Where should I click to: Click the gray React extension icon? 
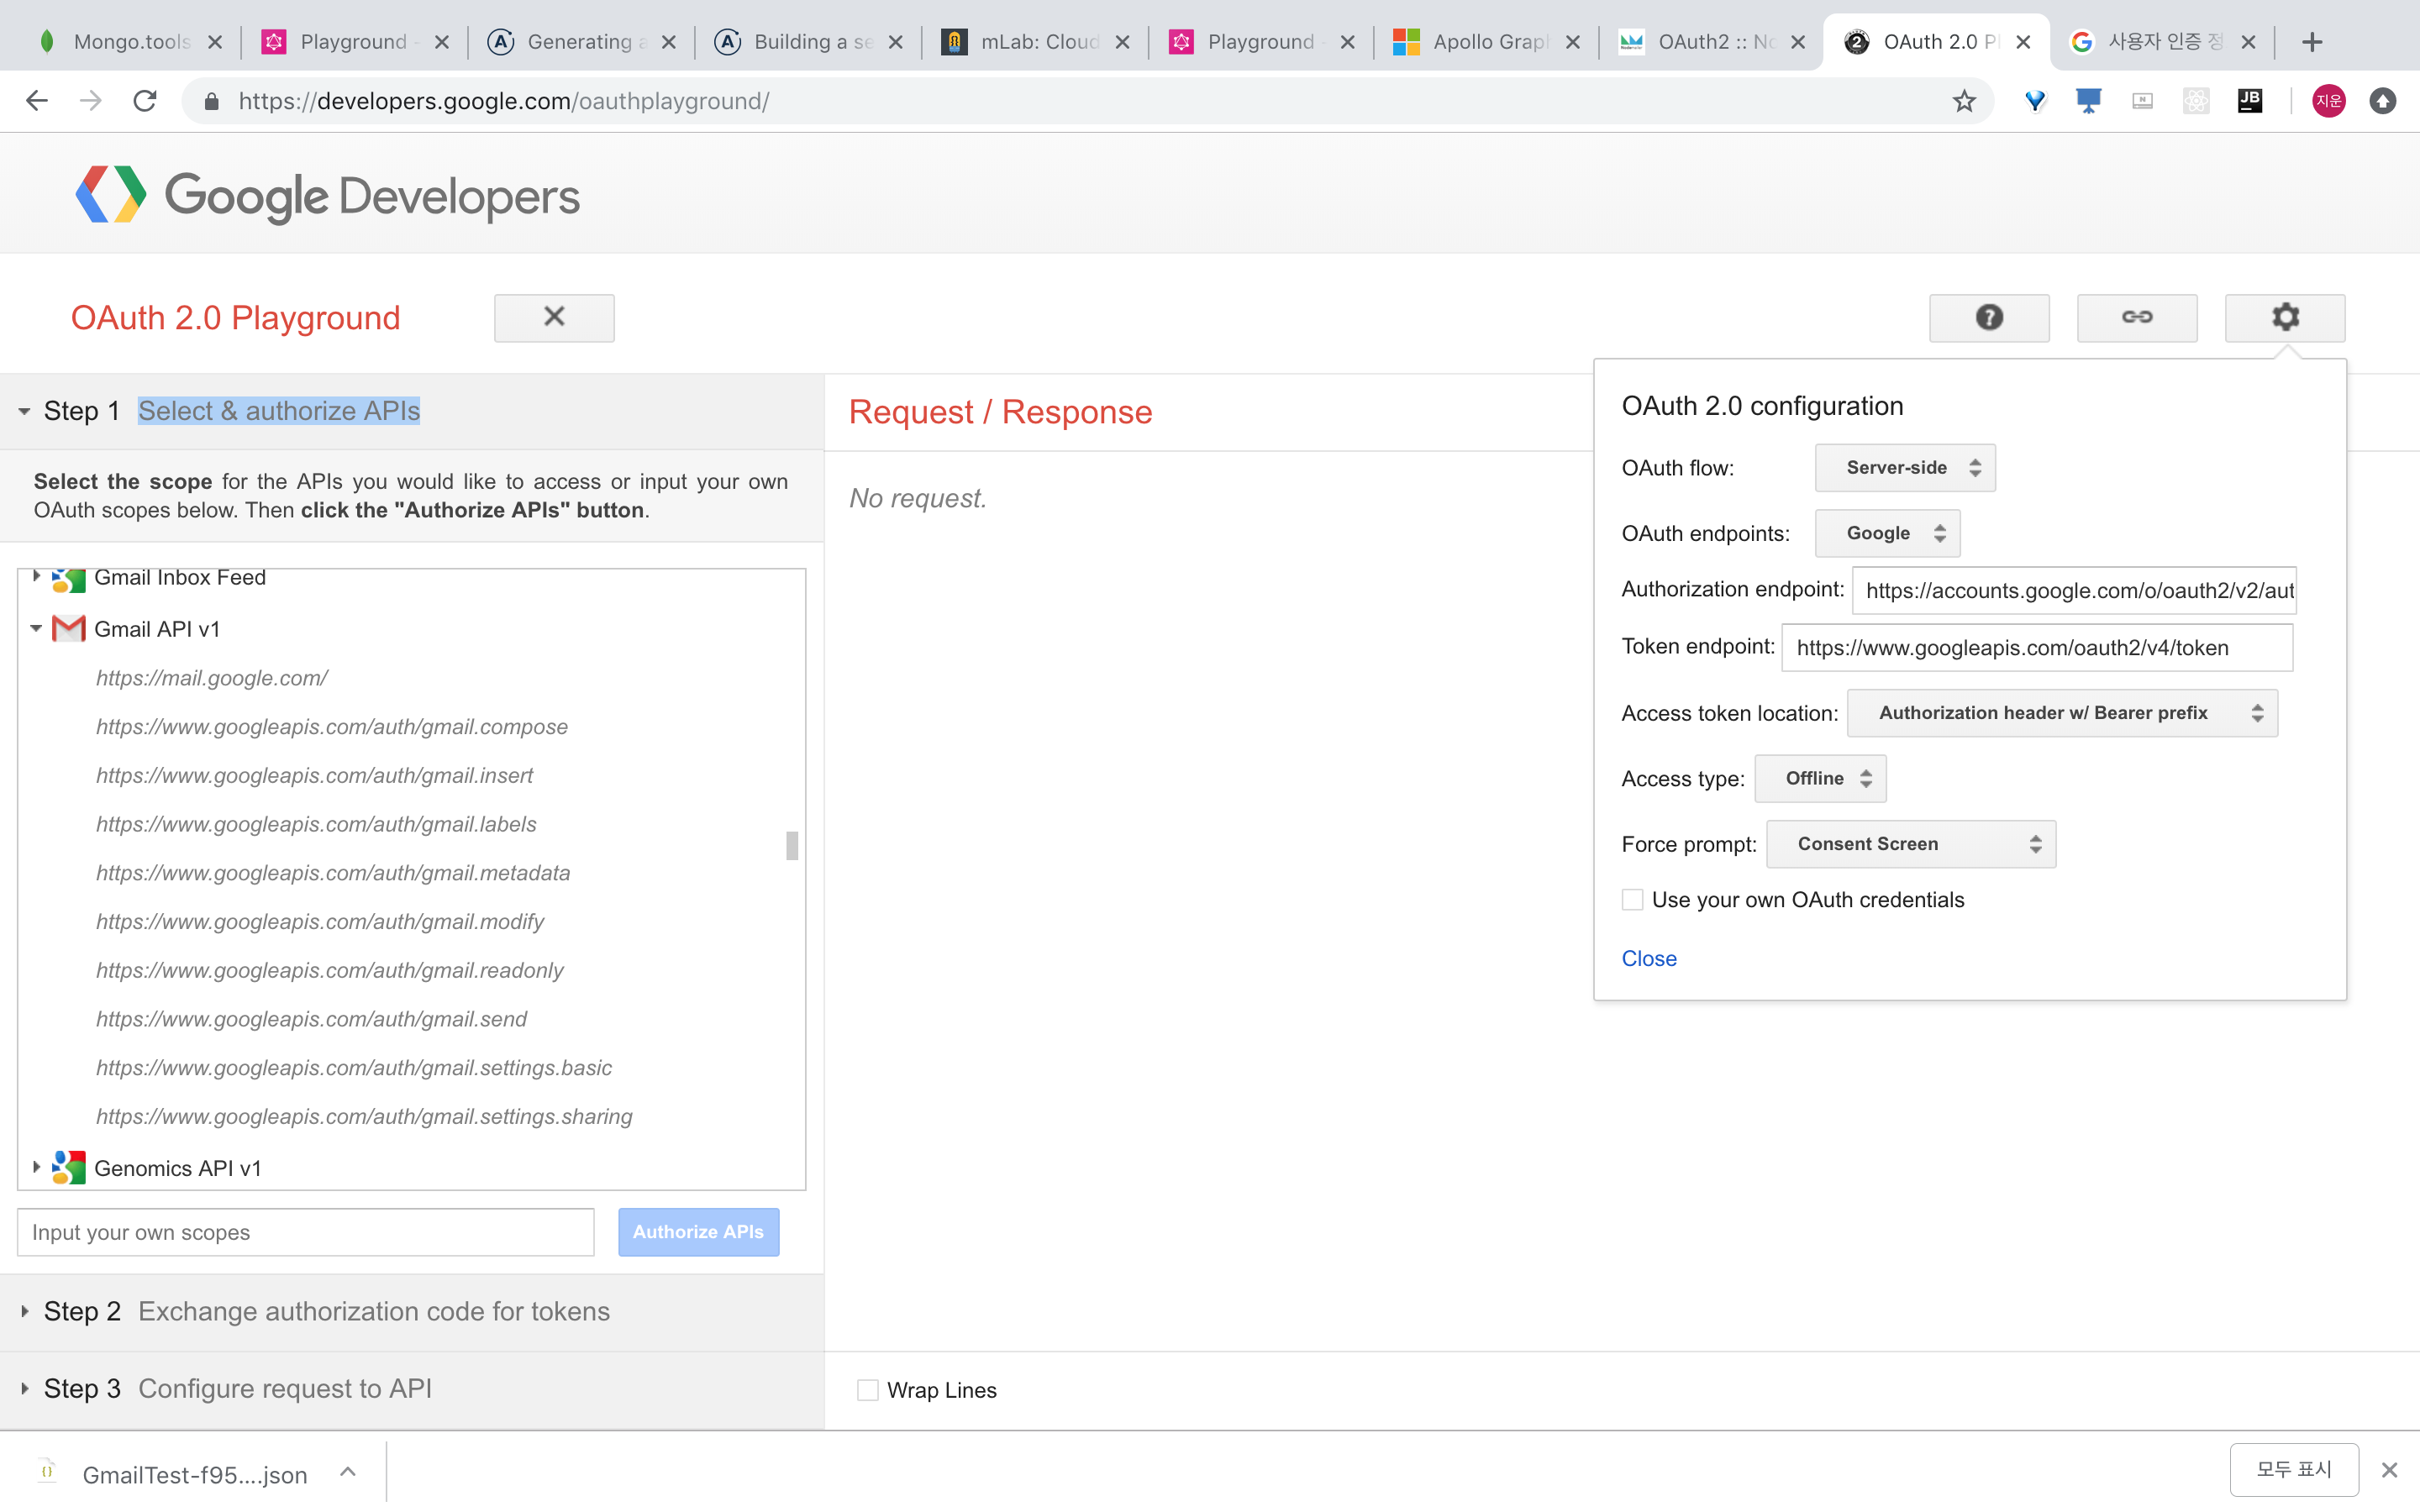(2195, 101)
